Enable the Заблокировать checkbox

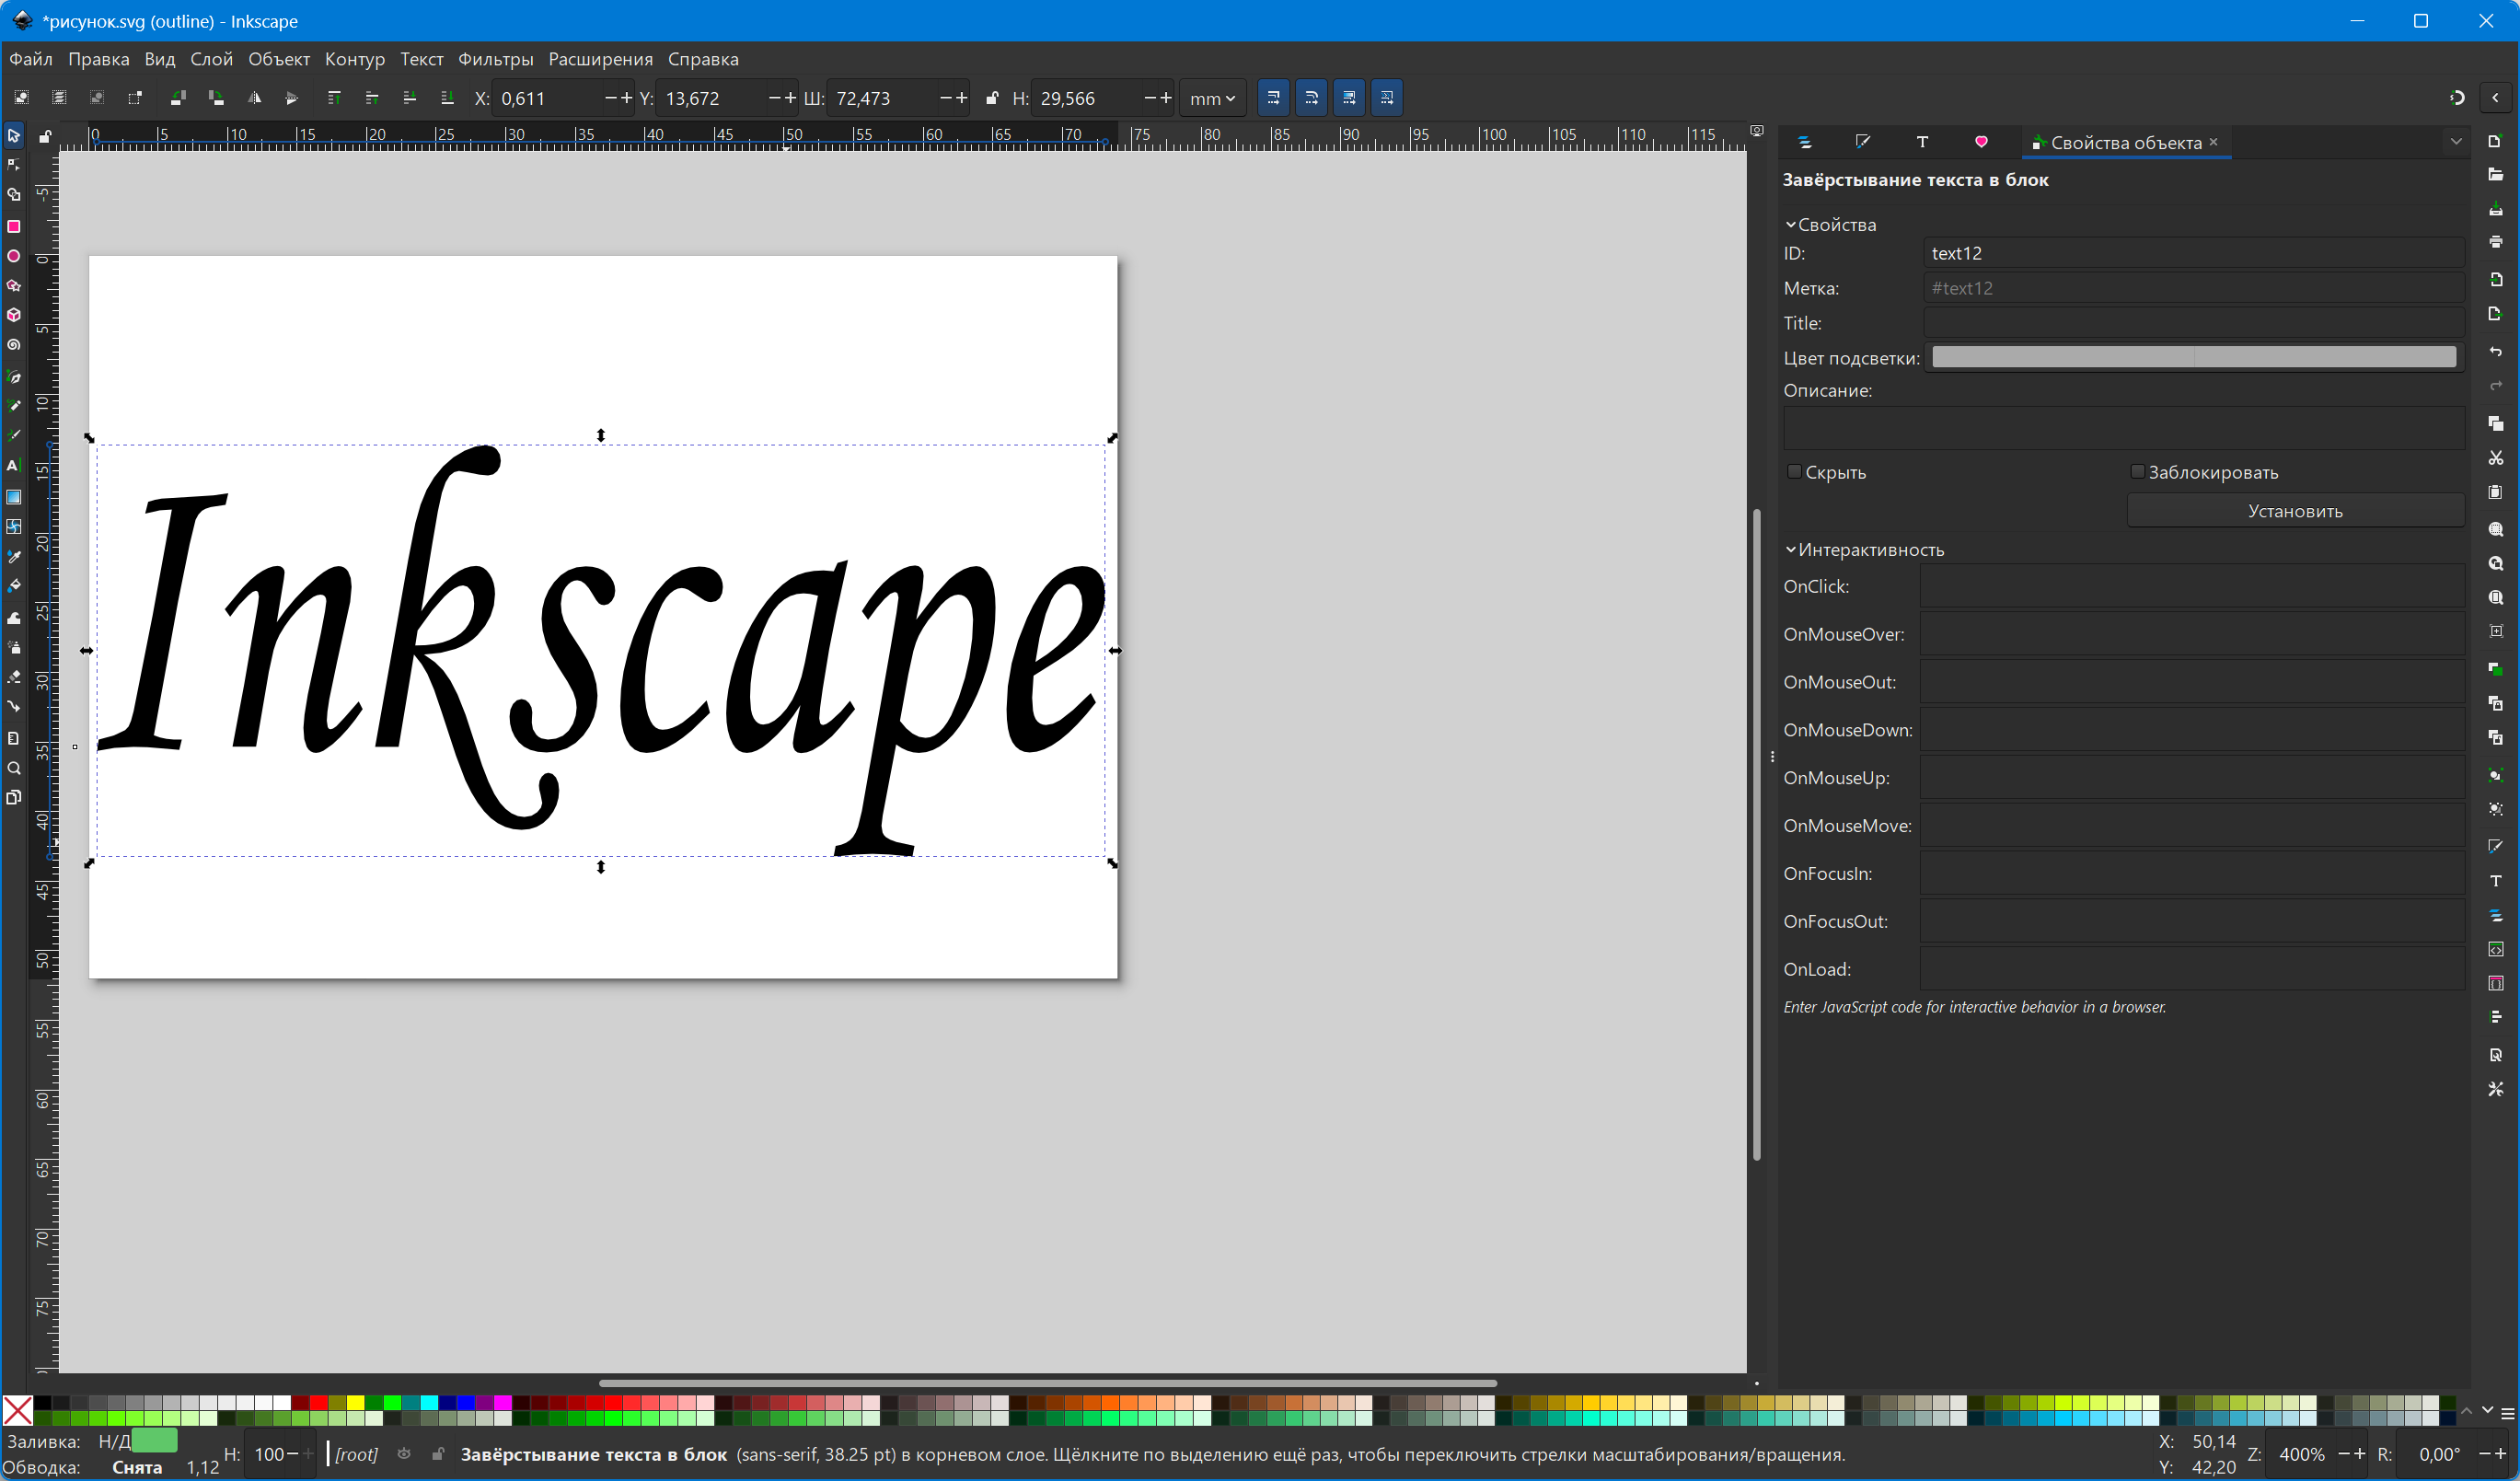click(2137, 472)
